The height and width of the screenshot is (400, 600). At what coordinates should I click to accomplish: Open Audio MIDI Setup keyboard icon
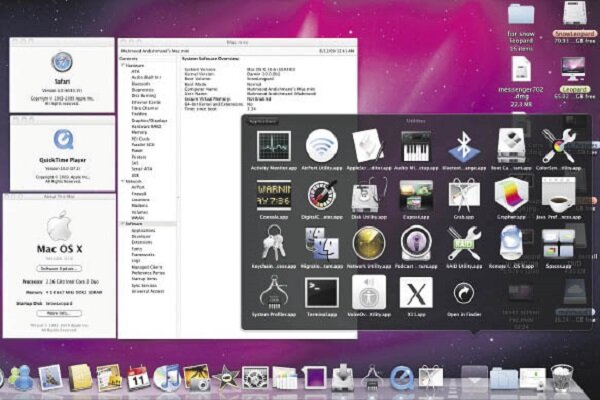coord(416,146)
